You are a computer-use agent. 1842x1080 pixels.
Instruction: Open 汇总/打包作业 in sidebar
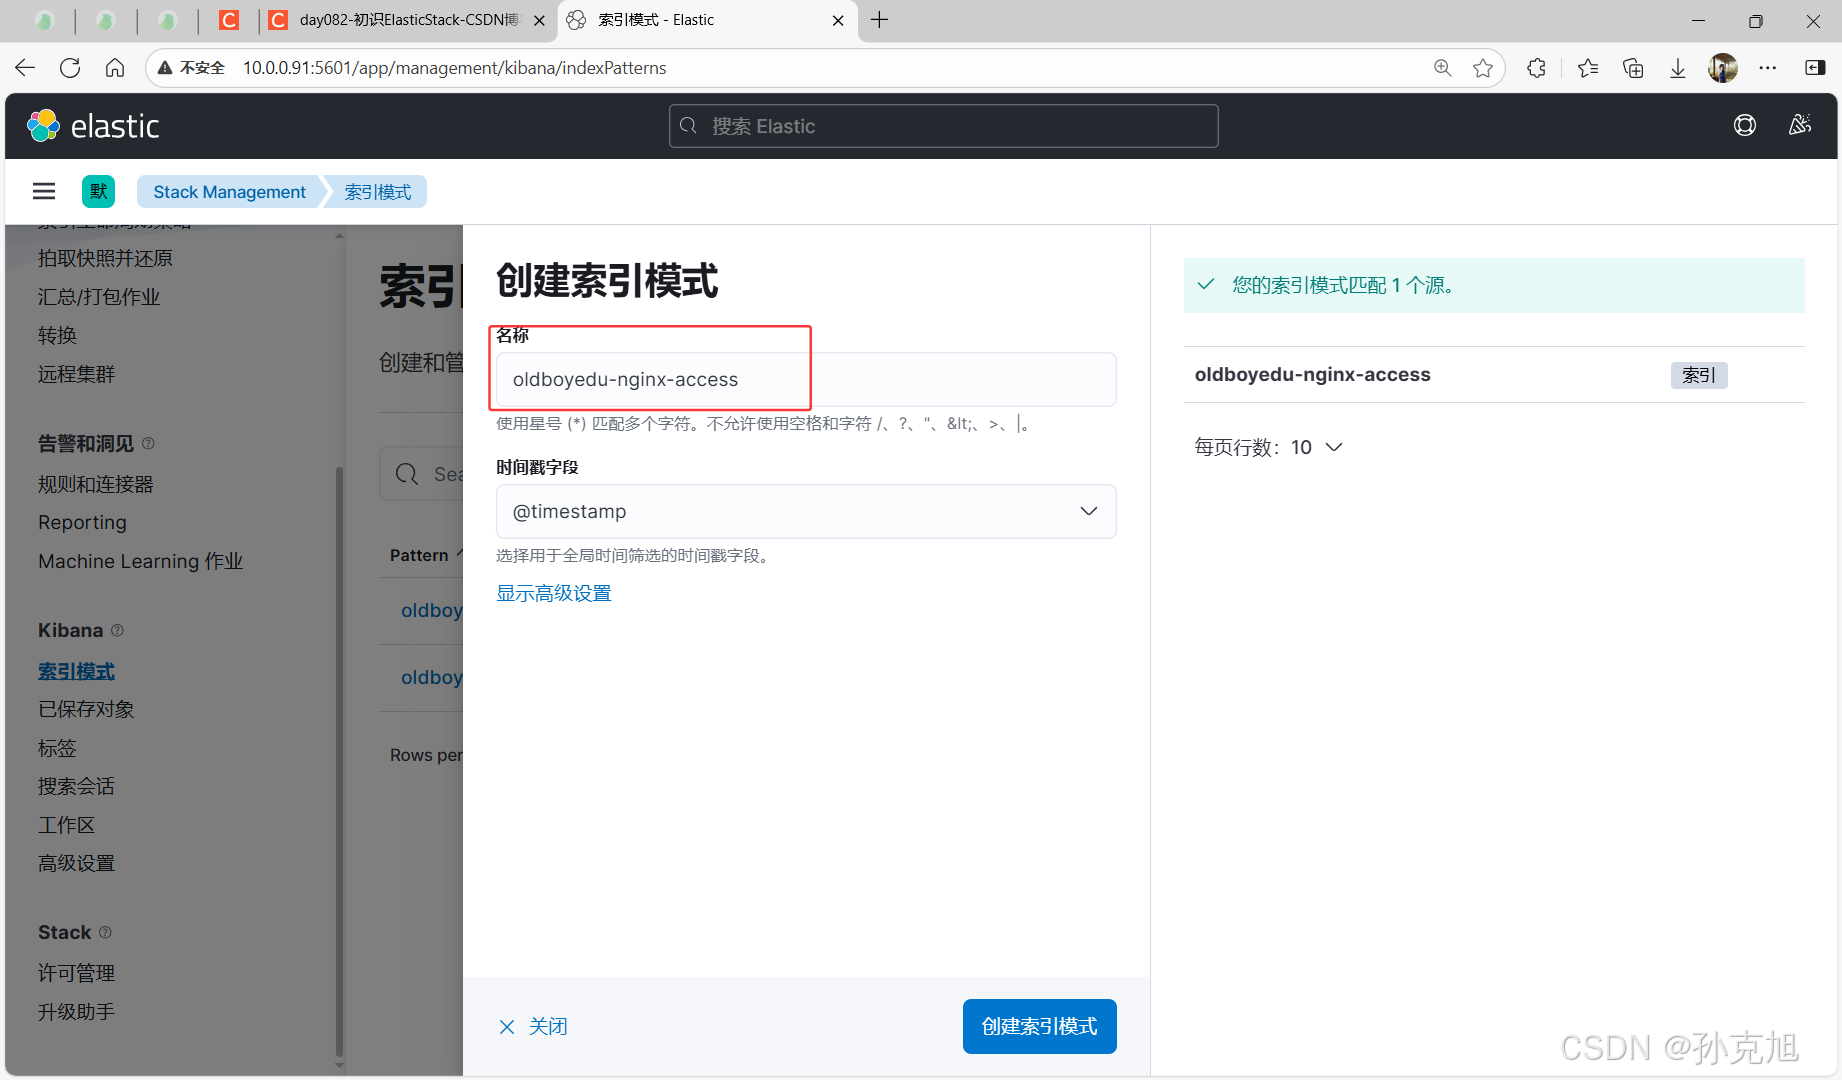point(98,297)
